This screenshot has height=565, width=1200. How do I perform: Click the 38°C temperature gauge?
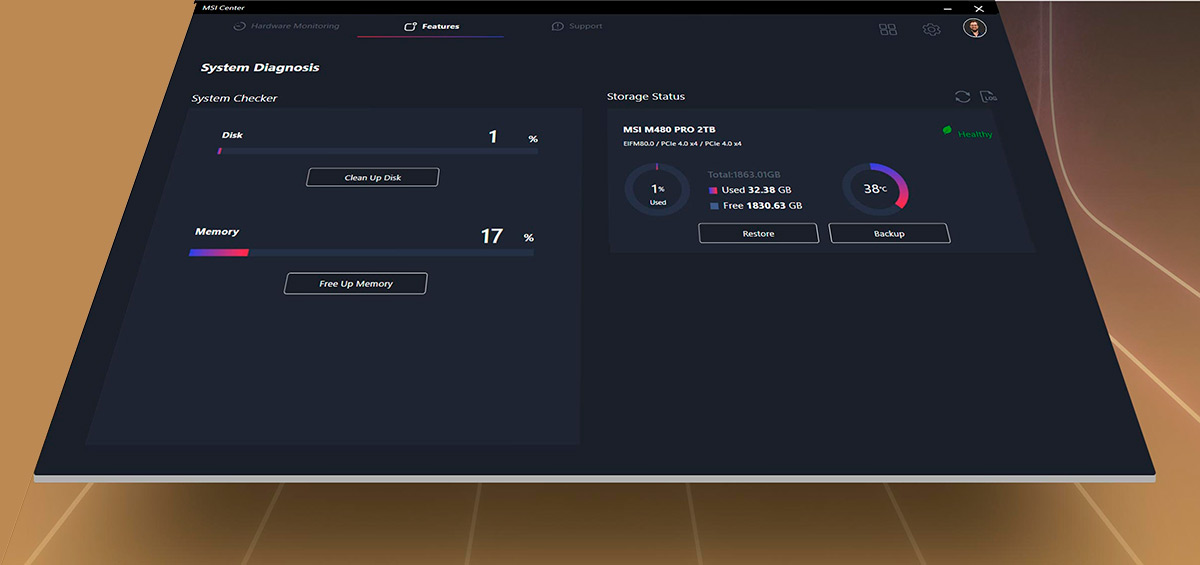coord(875,189)
